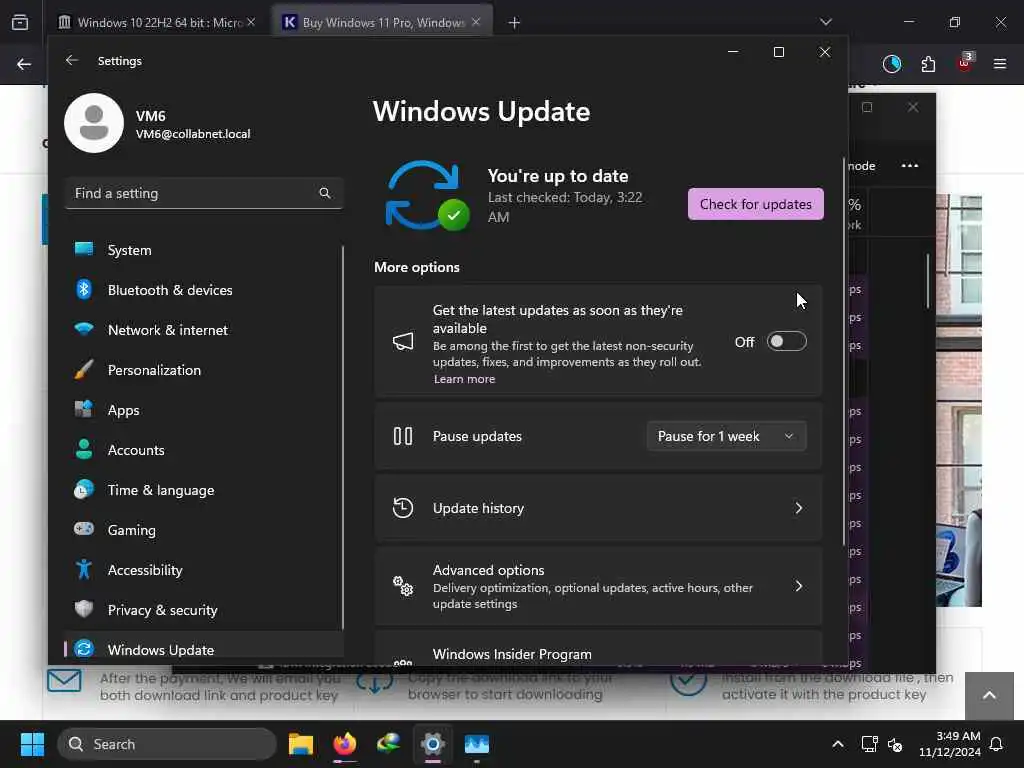1024x768 pixels.
Task: Close the Windows 10 22H2 tab
Action: 251,22
